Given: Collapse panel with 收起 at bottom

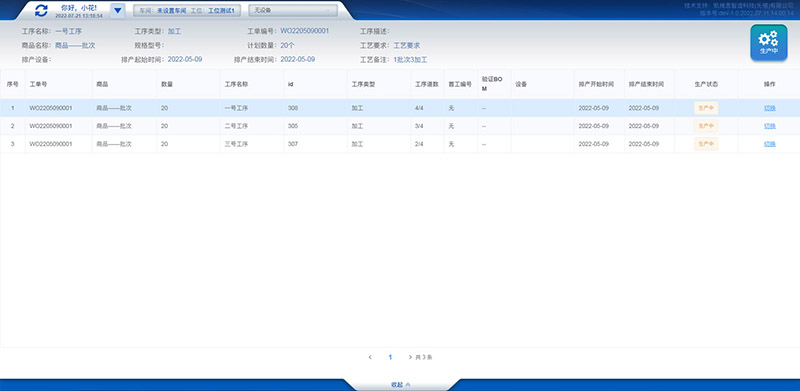Looking at the screenshot, I should click(400, 384).
